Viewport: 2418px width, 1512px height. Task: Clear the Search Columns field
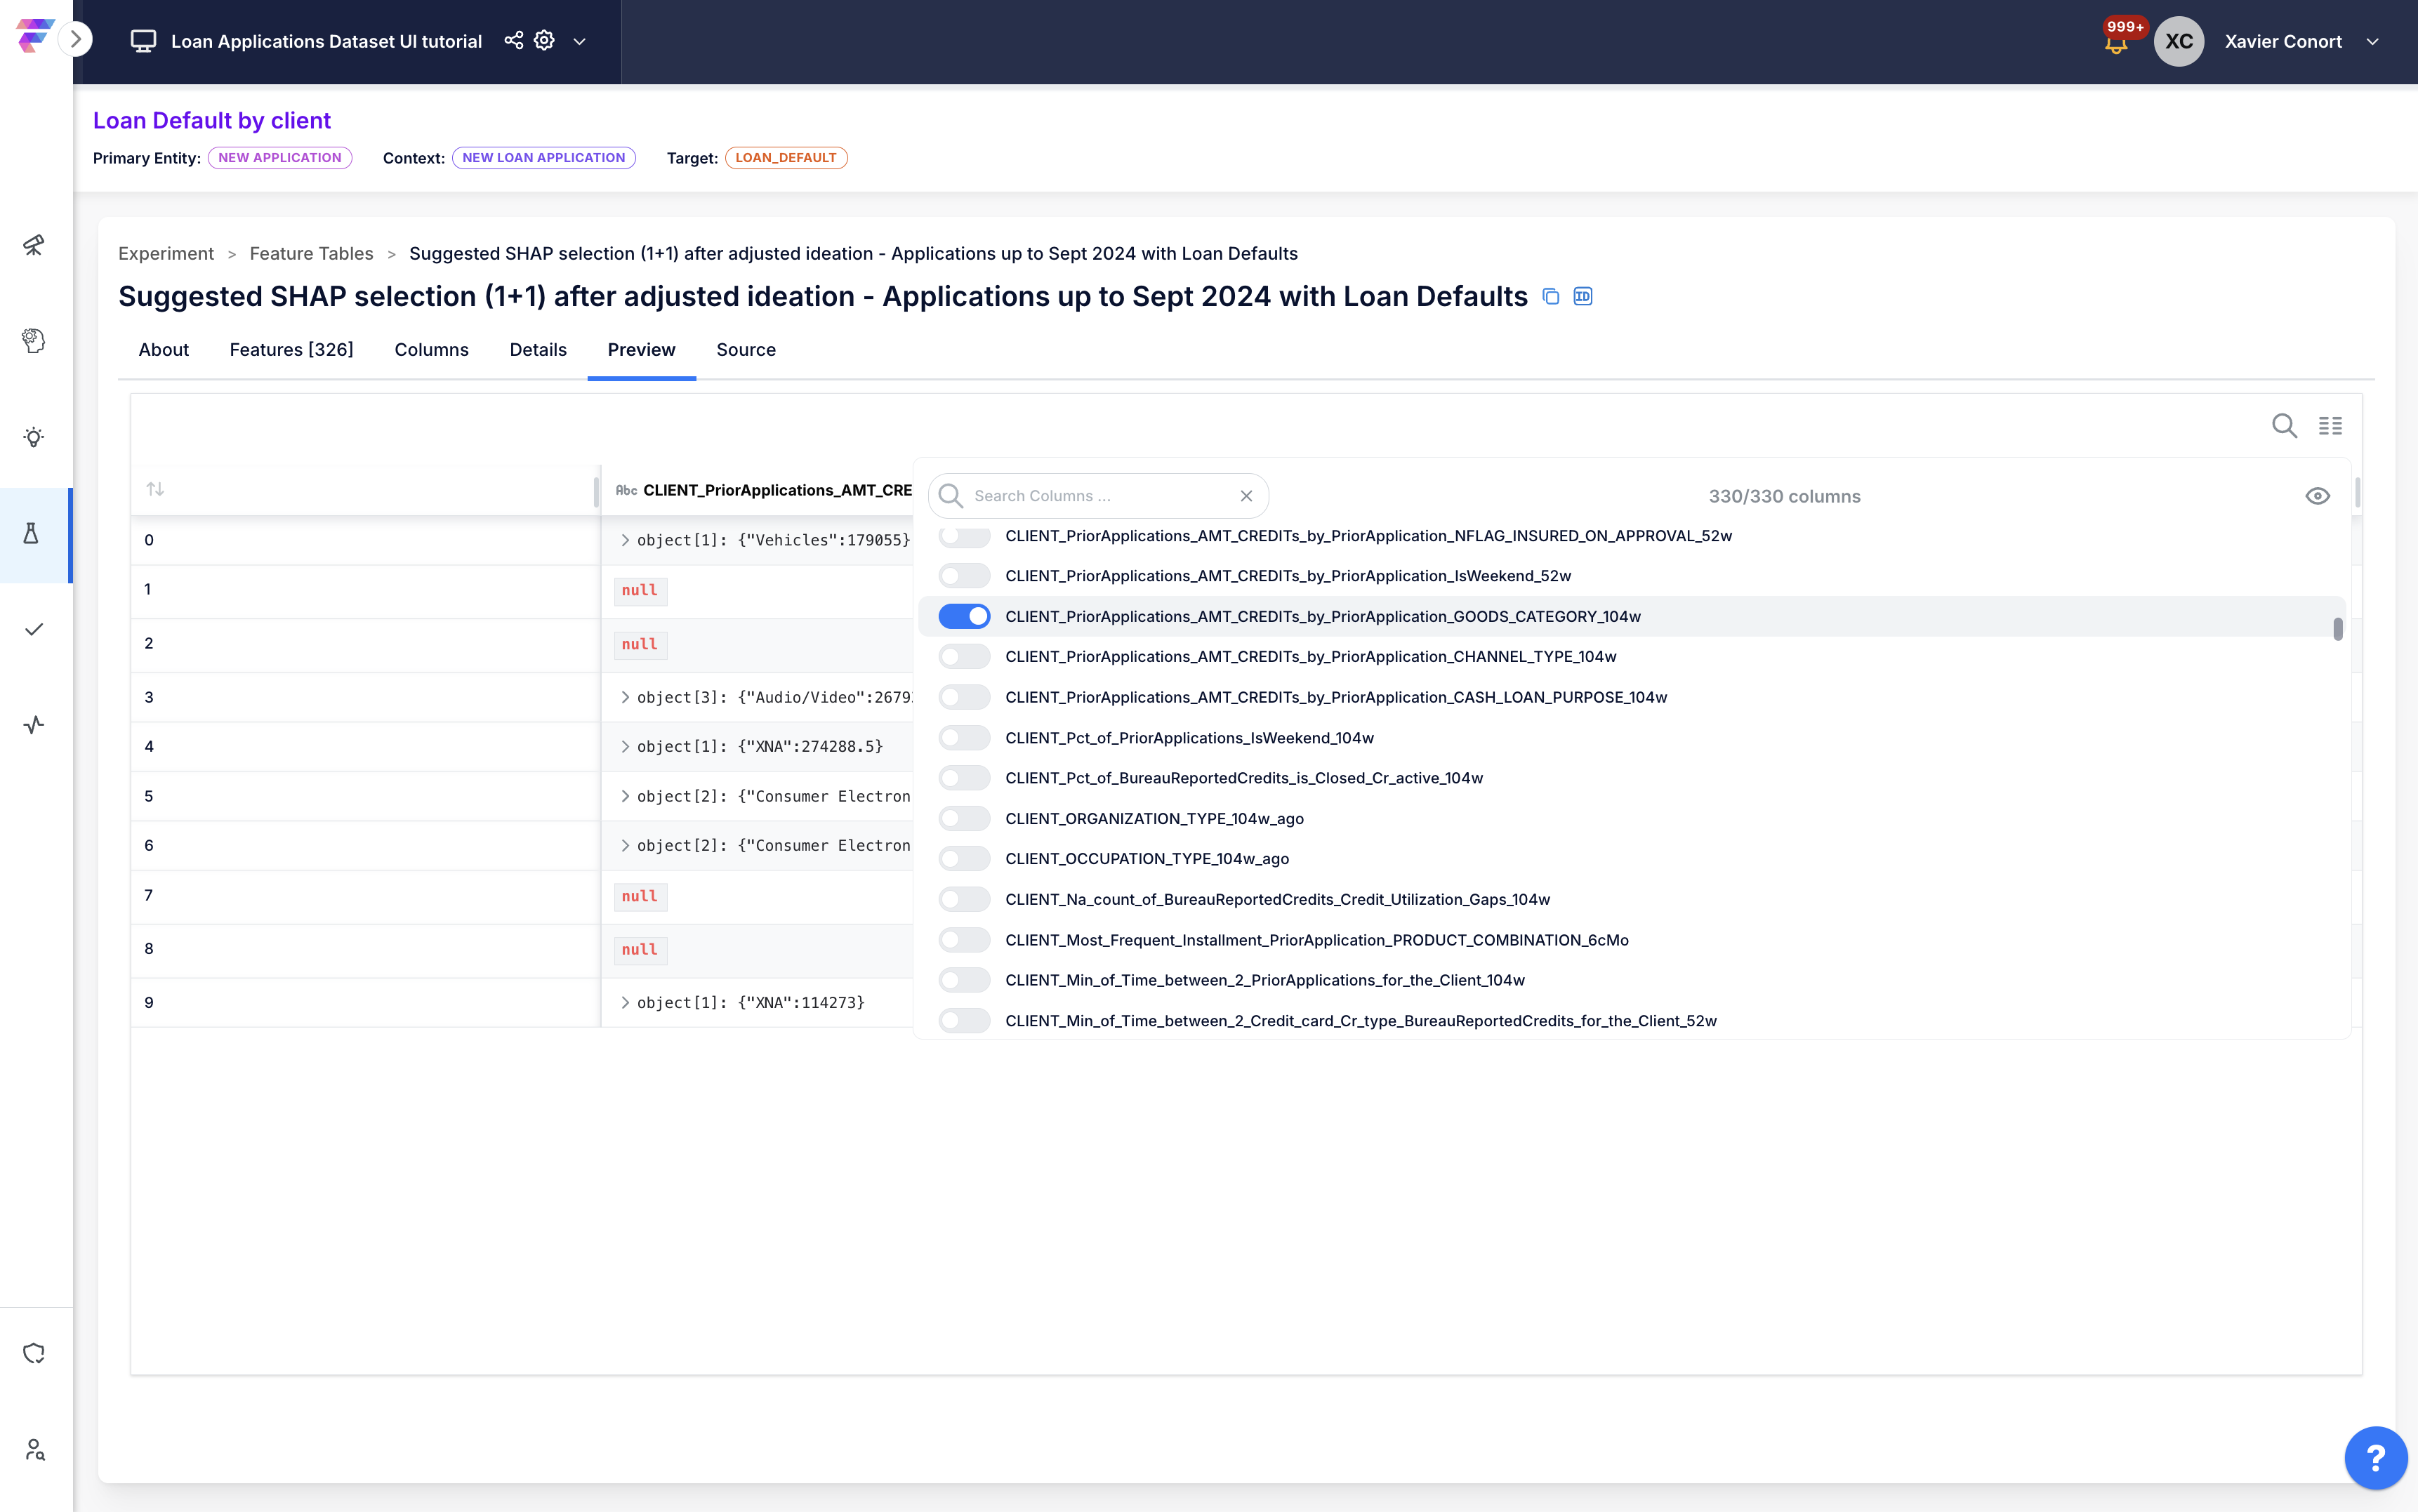pos(1246,496)
